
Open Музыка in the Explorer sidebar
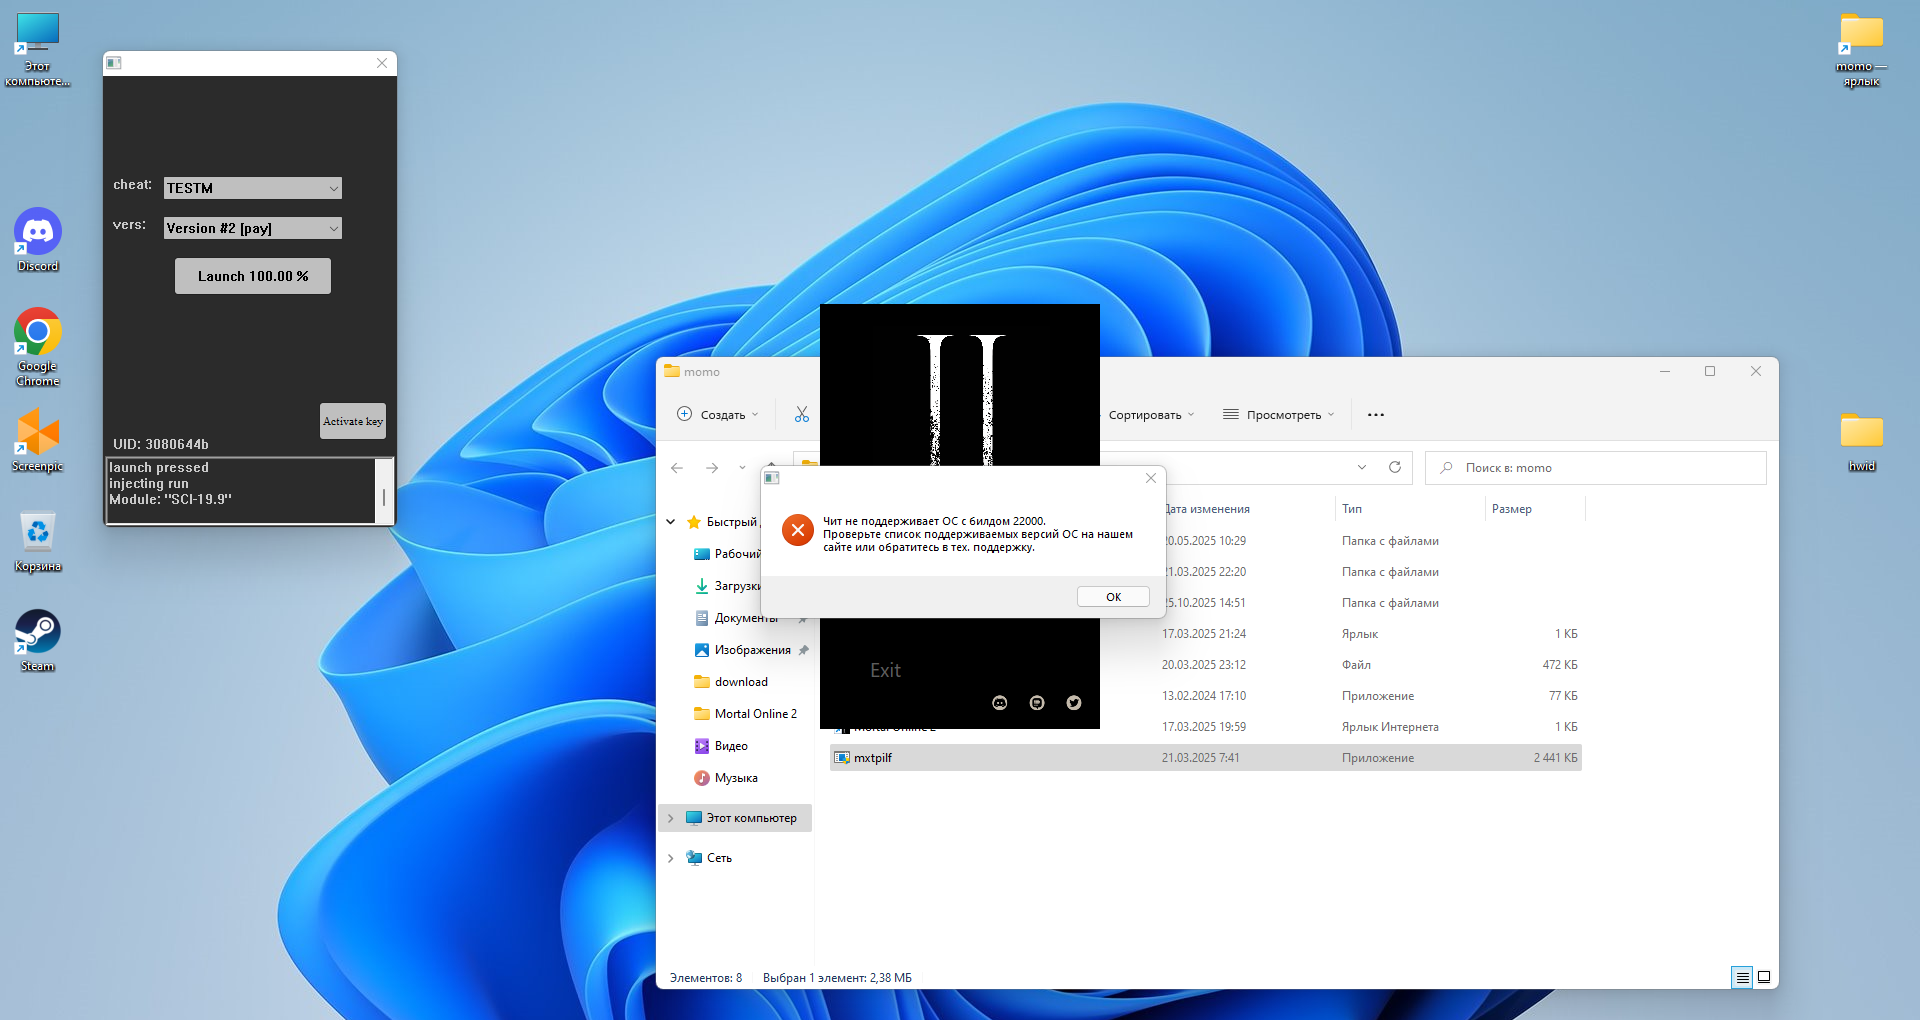736,778
